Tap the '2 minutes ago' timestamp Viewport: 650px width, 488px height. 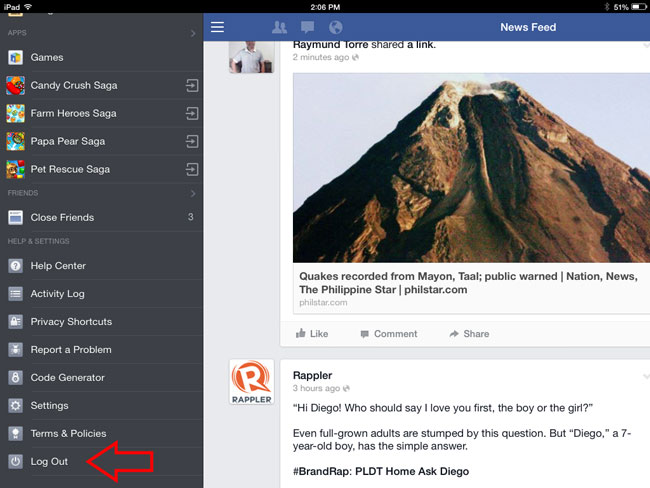coord(321,57)
